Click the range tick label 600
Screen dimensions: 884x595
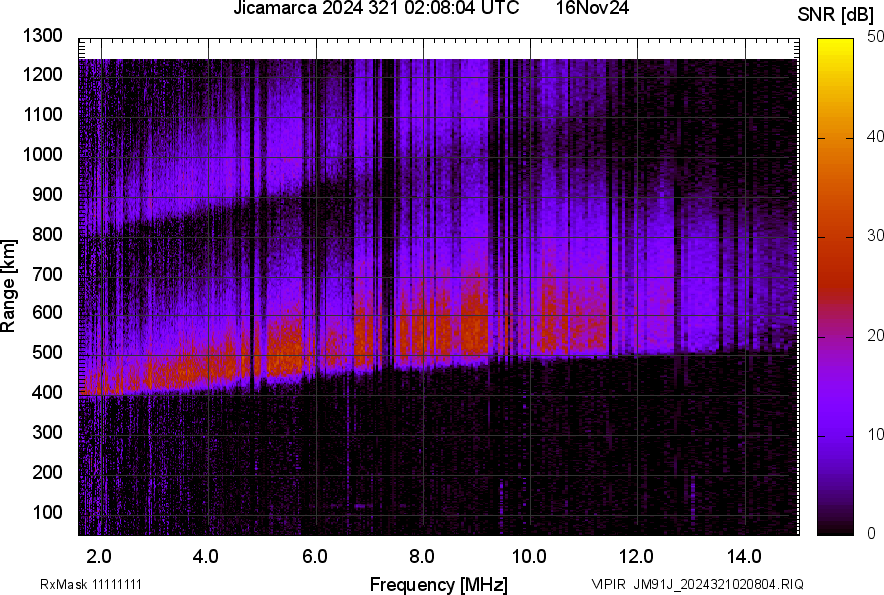(x=47, y=312)
